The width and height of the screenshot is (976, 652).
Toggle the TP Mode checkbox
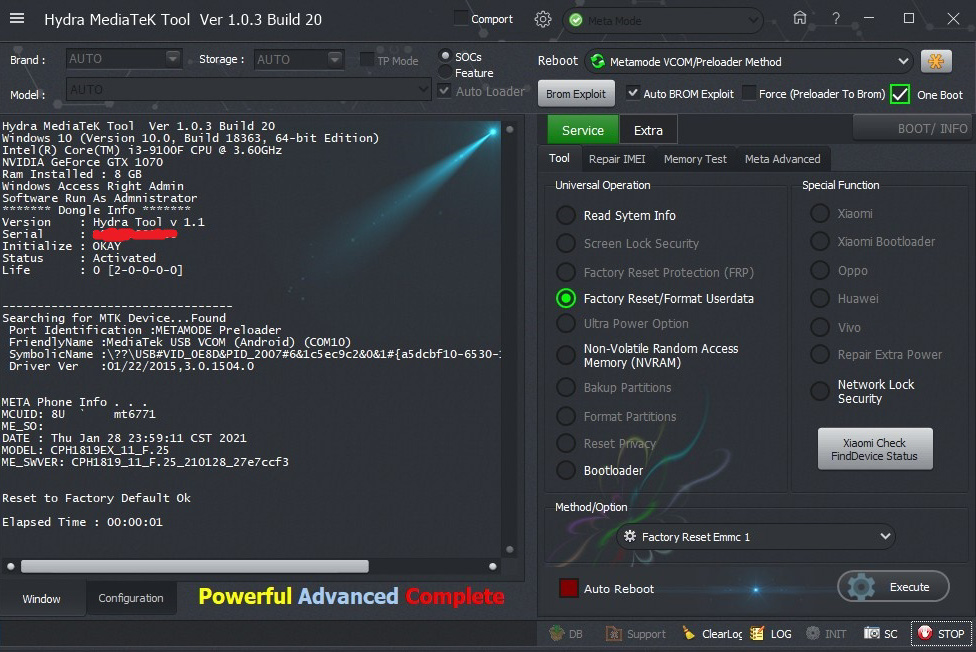[x=367, y=60]
